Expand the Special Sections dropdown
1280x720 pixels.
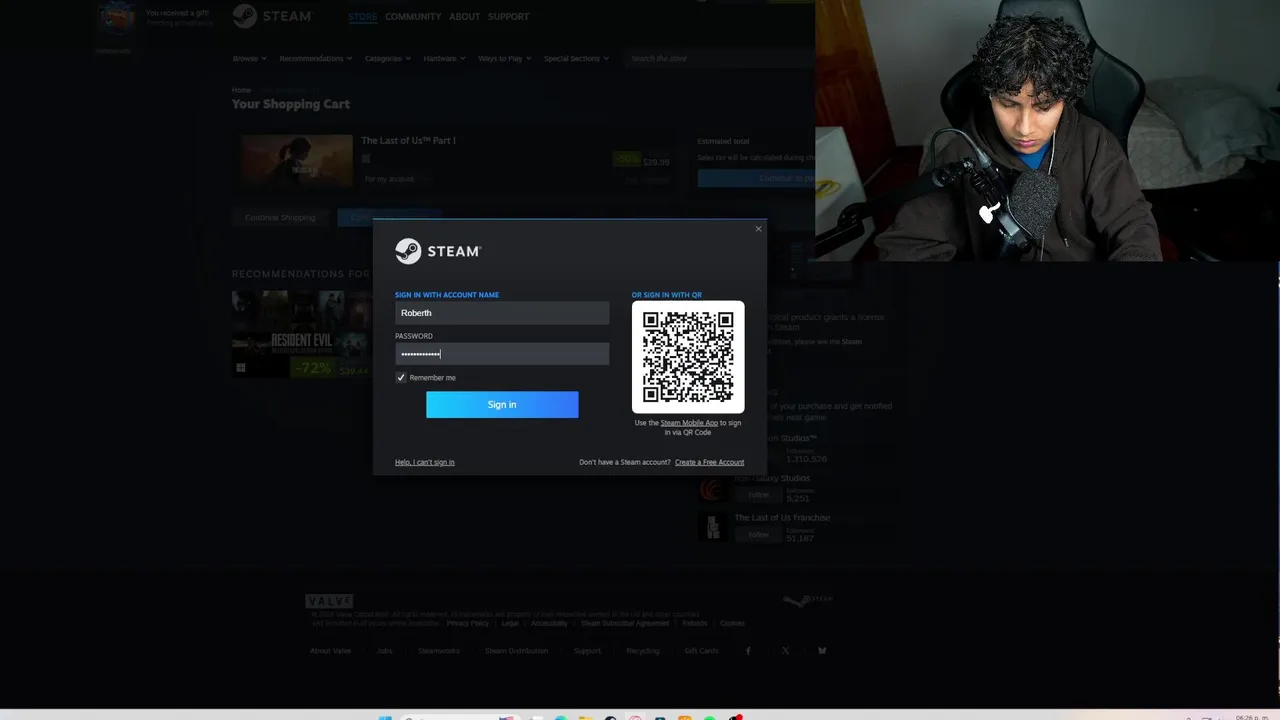pyautogui.click(x=576, y=59)
